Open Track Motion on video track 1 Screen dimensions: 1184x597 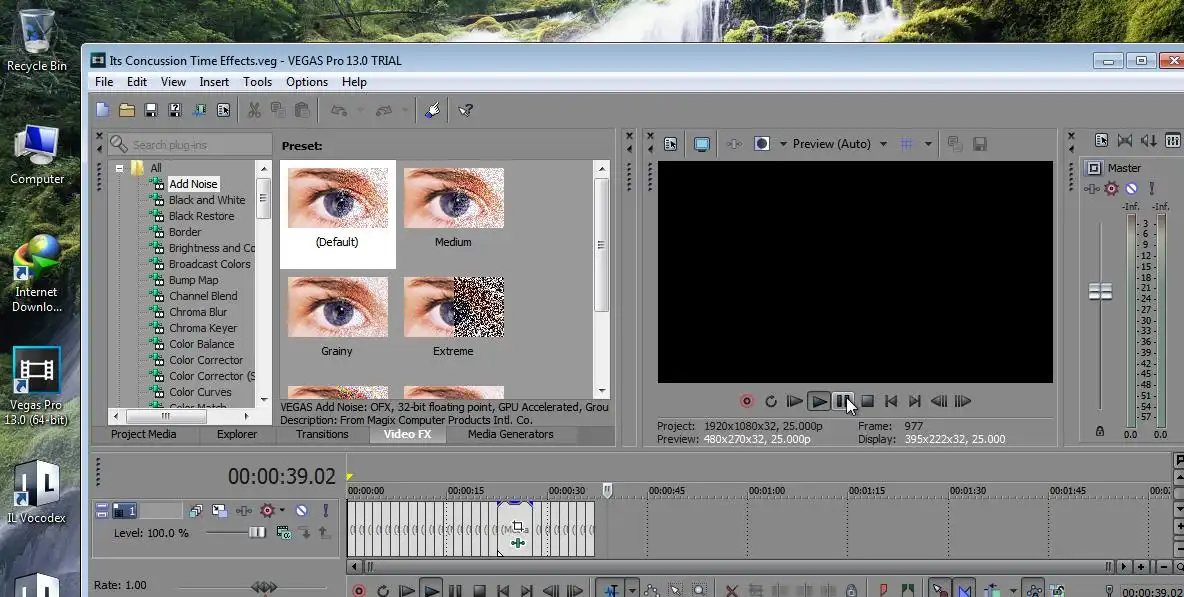[220, 511]
